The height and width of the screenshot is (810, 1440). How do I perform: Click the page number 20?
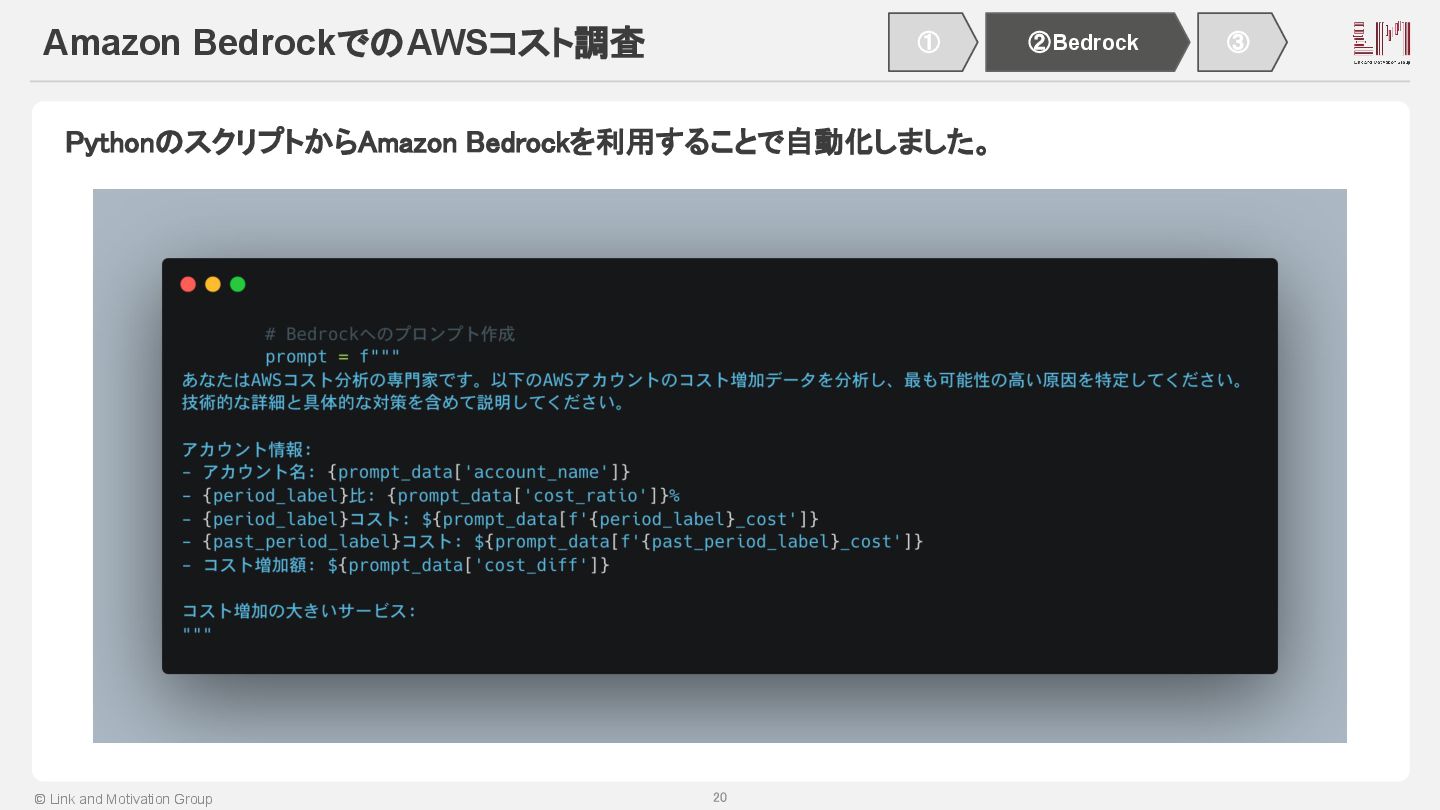(x=720, y=797)
